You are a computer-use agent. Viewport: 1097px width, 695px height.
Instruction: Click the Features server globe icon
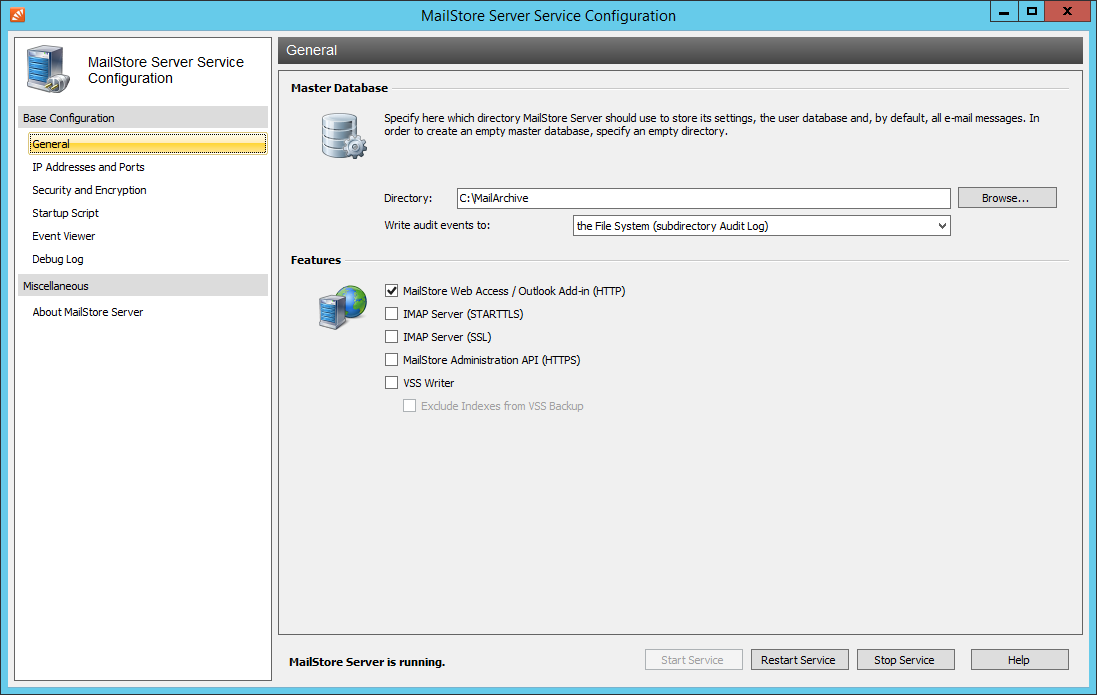[343, 307]
